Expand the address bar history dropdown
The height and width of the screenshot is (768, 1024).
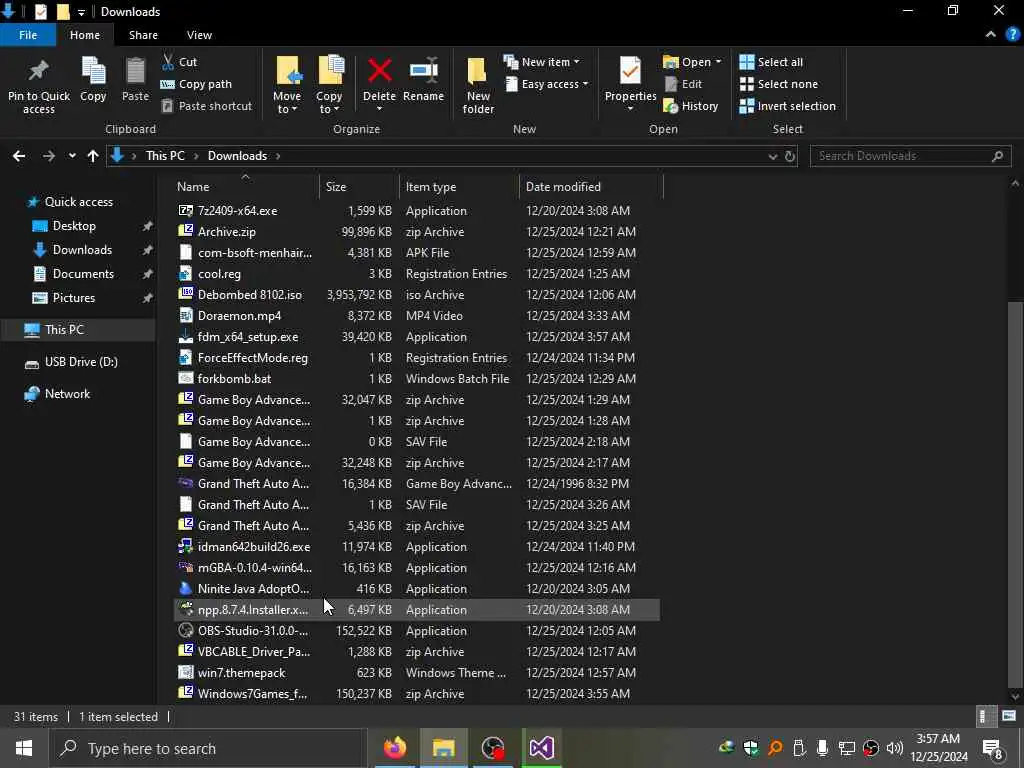click(773, 156)
